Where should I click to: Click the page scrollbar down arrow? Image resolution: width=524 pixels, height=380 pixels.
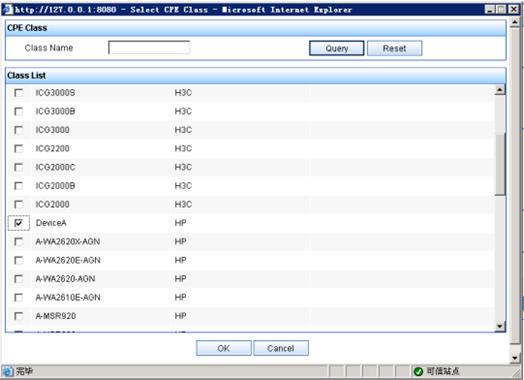coord(515,358)
